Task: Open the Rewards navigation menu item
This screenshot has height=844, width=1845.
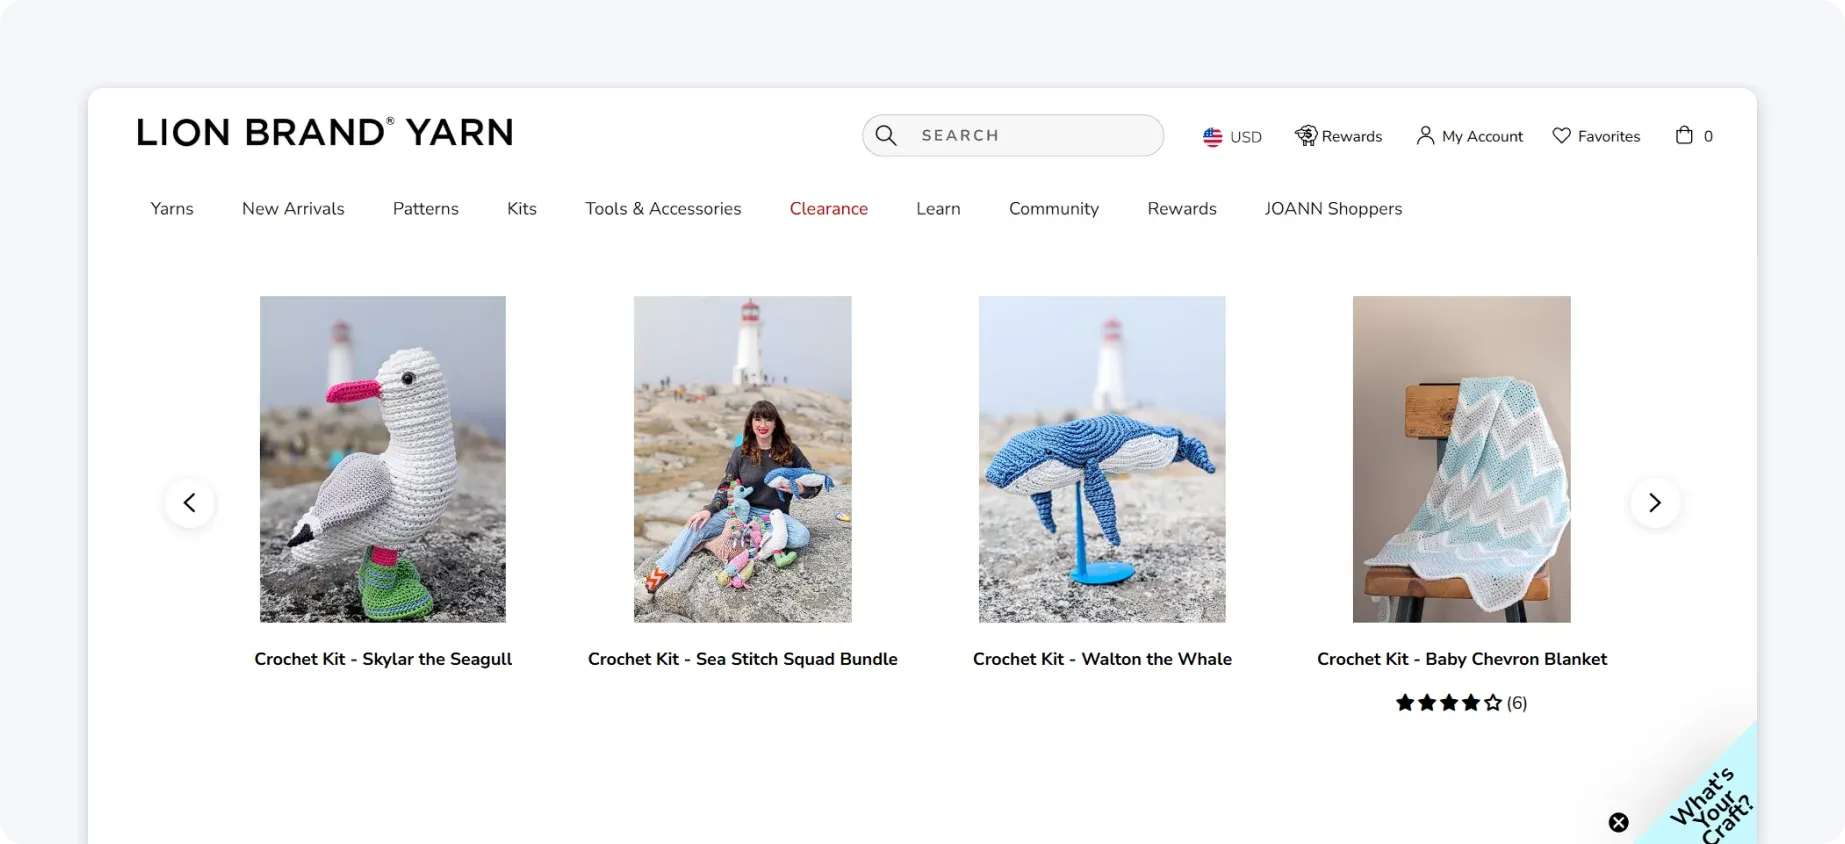Action: tap(1182, 208)
